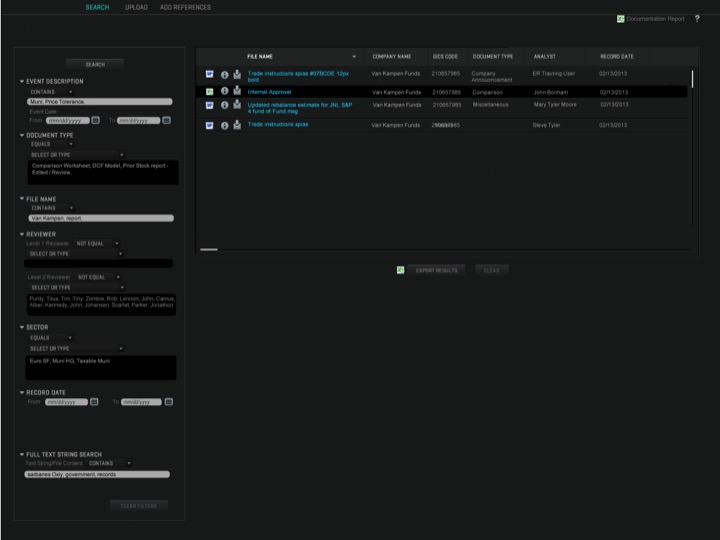
Task: Click the export icon beside Export Results
Action: [400, 270]
